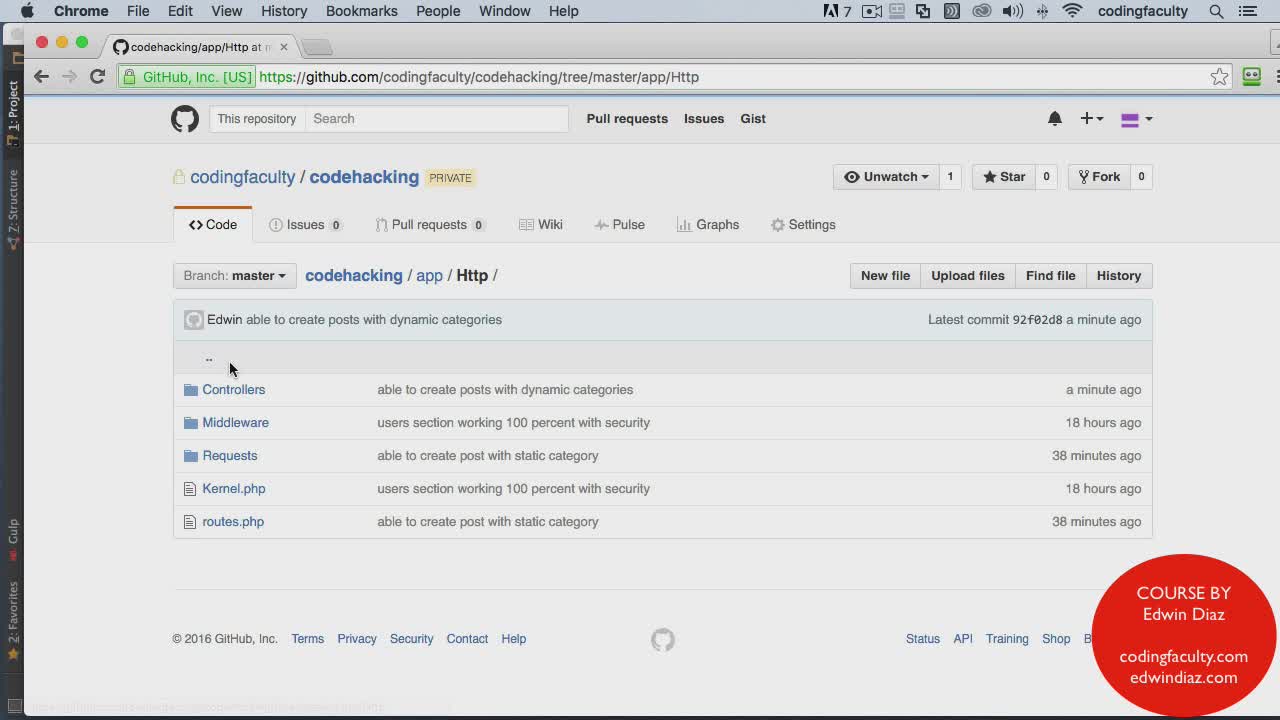Click the footer GitHub logo

point(663,640)
